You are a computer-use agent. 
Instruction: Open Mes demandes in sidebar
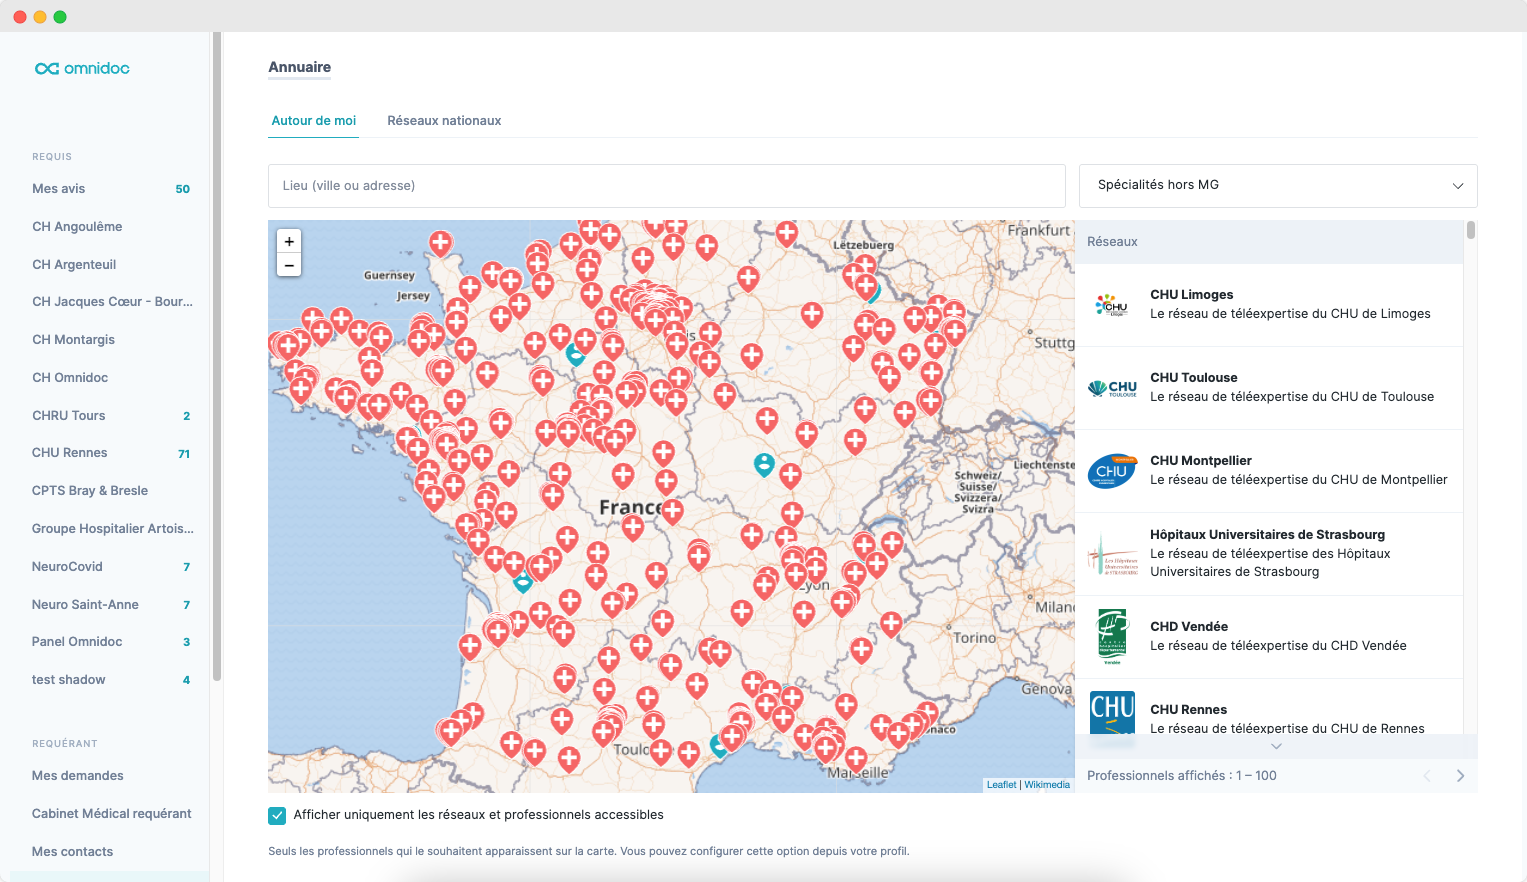coord(78,776)
